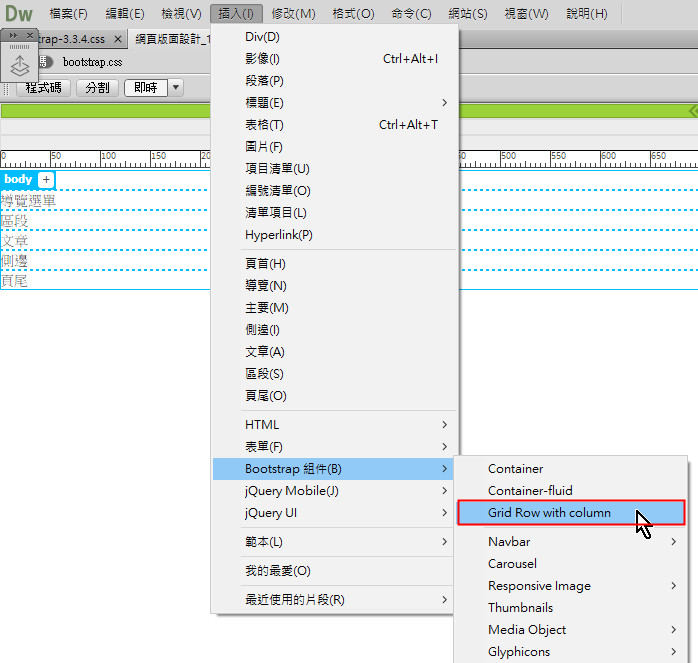The image size is (698, 663).
Task: Select Grid Row with column
Action: pyautogui.click(x=571, y=513)
